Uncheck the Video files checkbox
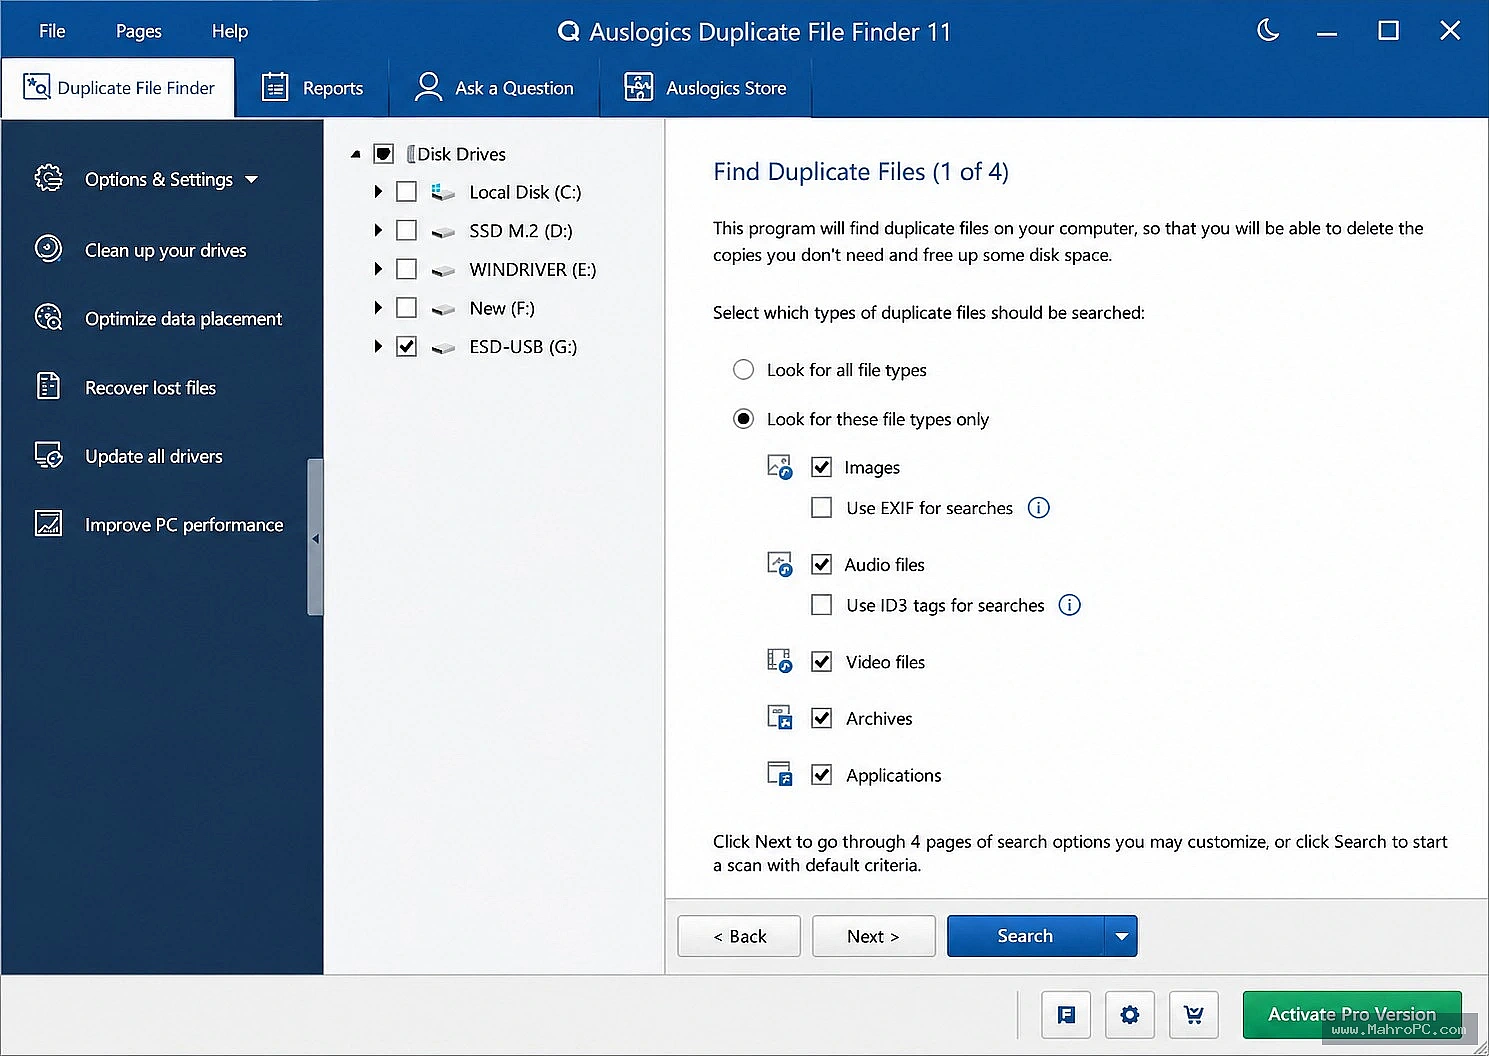Image resolution: width=1489 pixels, height=1056 pixels. [821, 661]
